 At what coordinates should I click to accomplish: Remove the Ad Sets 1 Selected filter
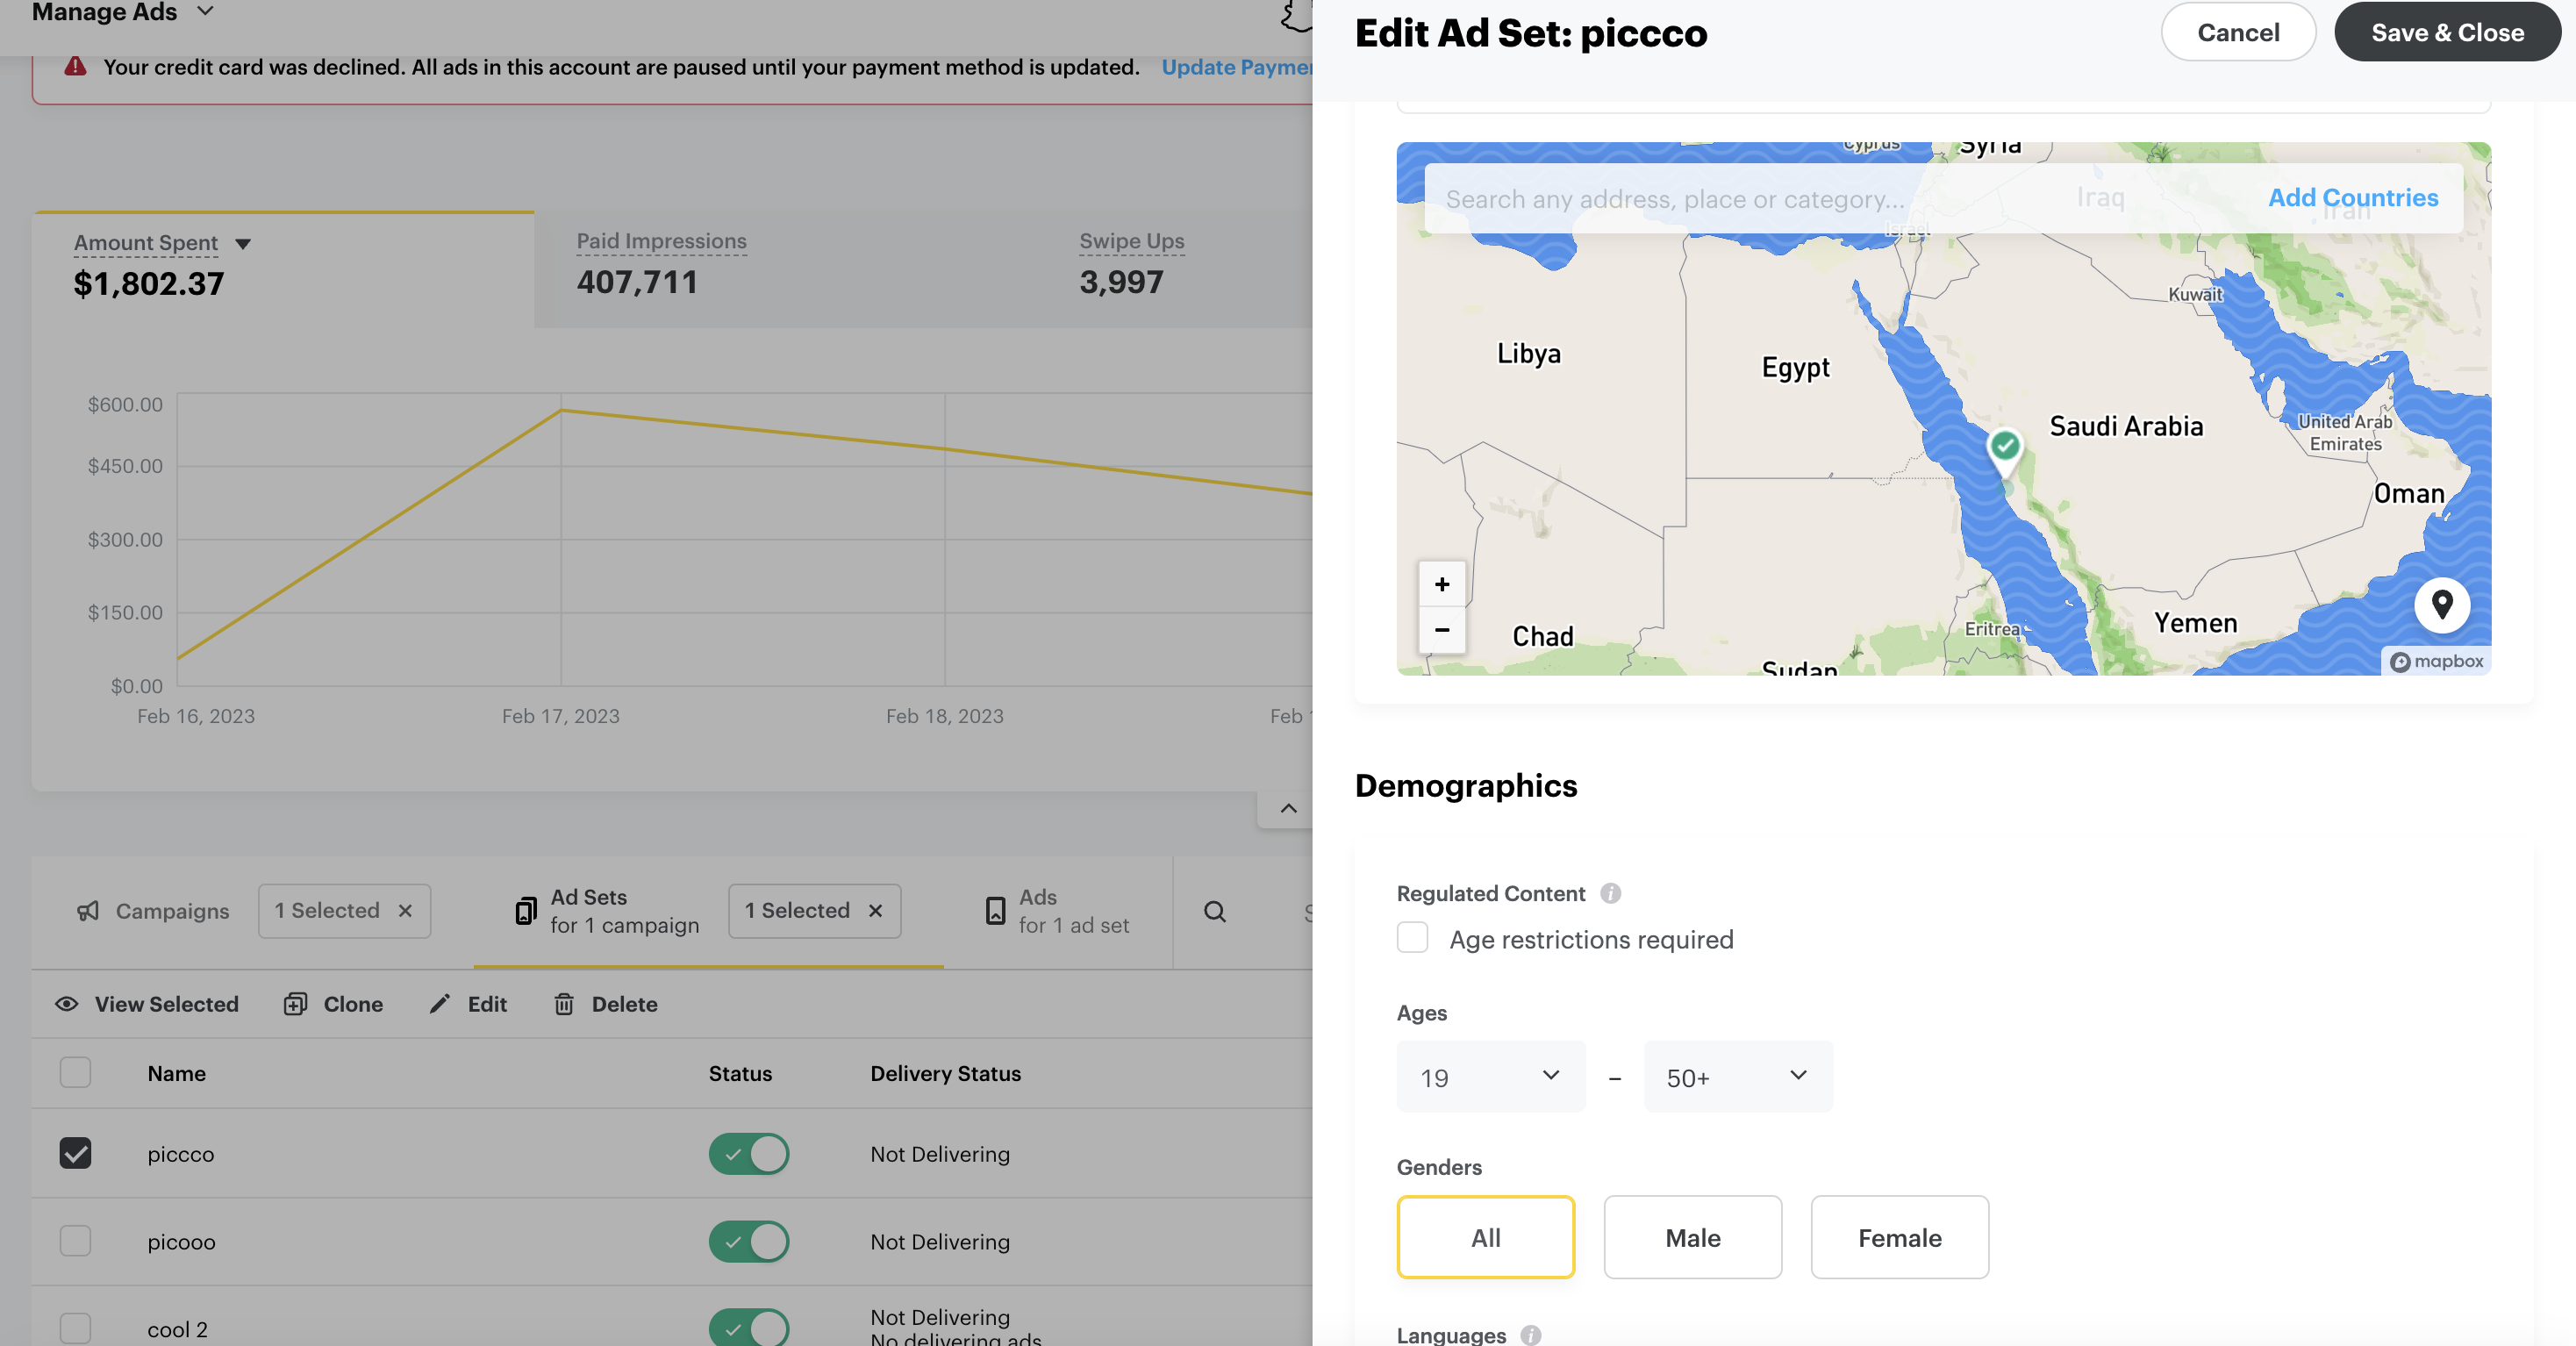point(875,911)
